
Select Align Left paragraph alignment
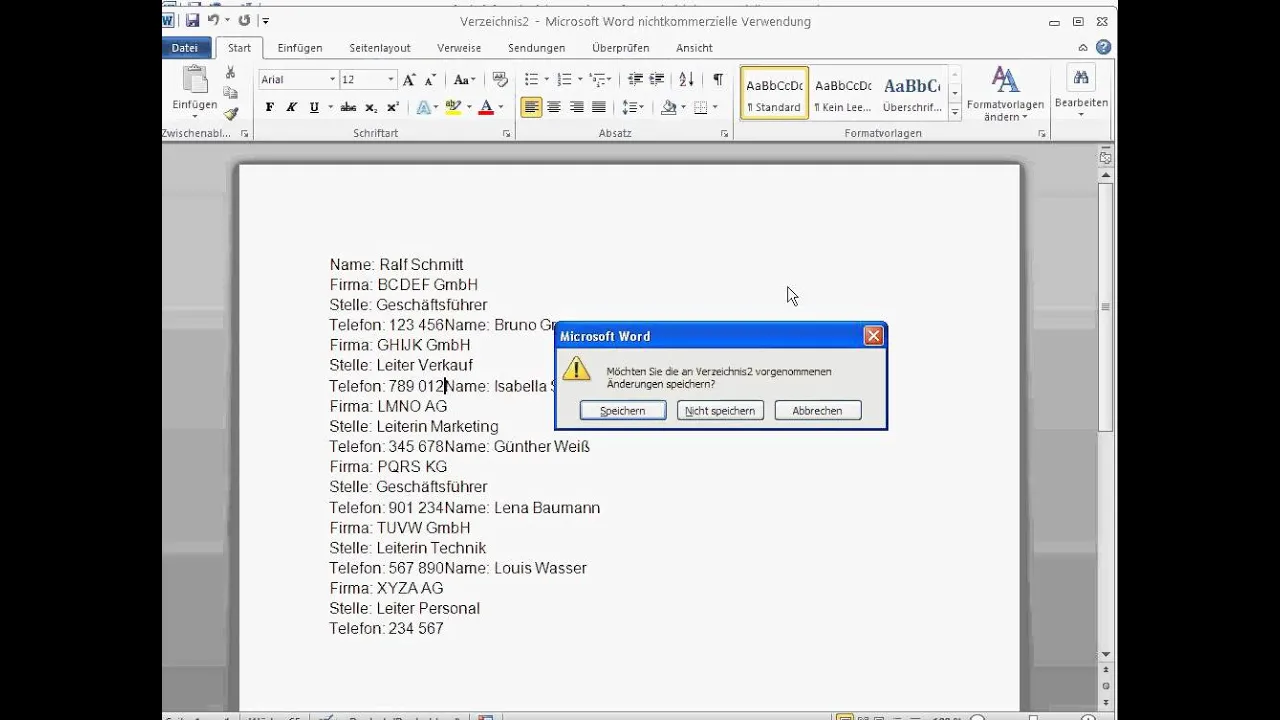point(531,107)
